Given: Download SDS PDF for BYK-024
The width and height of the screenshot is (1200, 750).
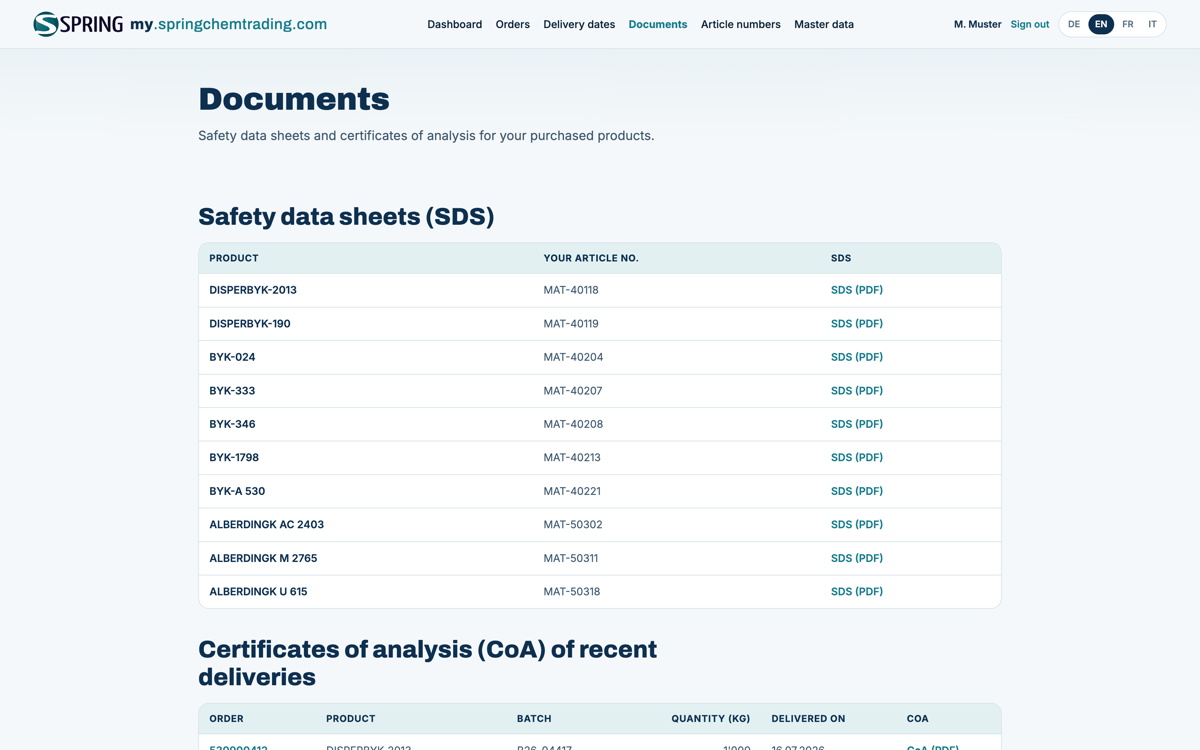Looking at the screenshot, I should click(857, 357).
